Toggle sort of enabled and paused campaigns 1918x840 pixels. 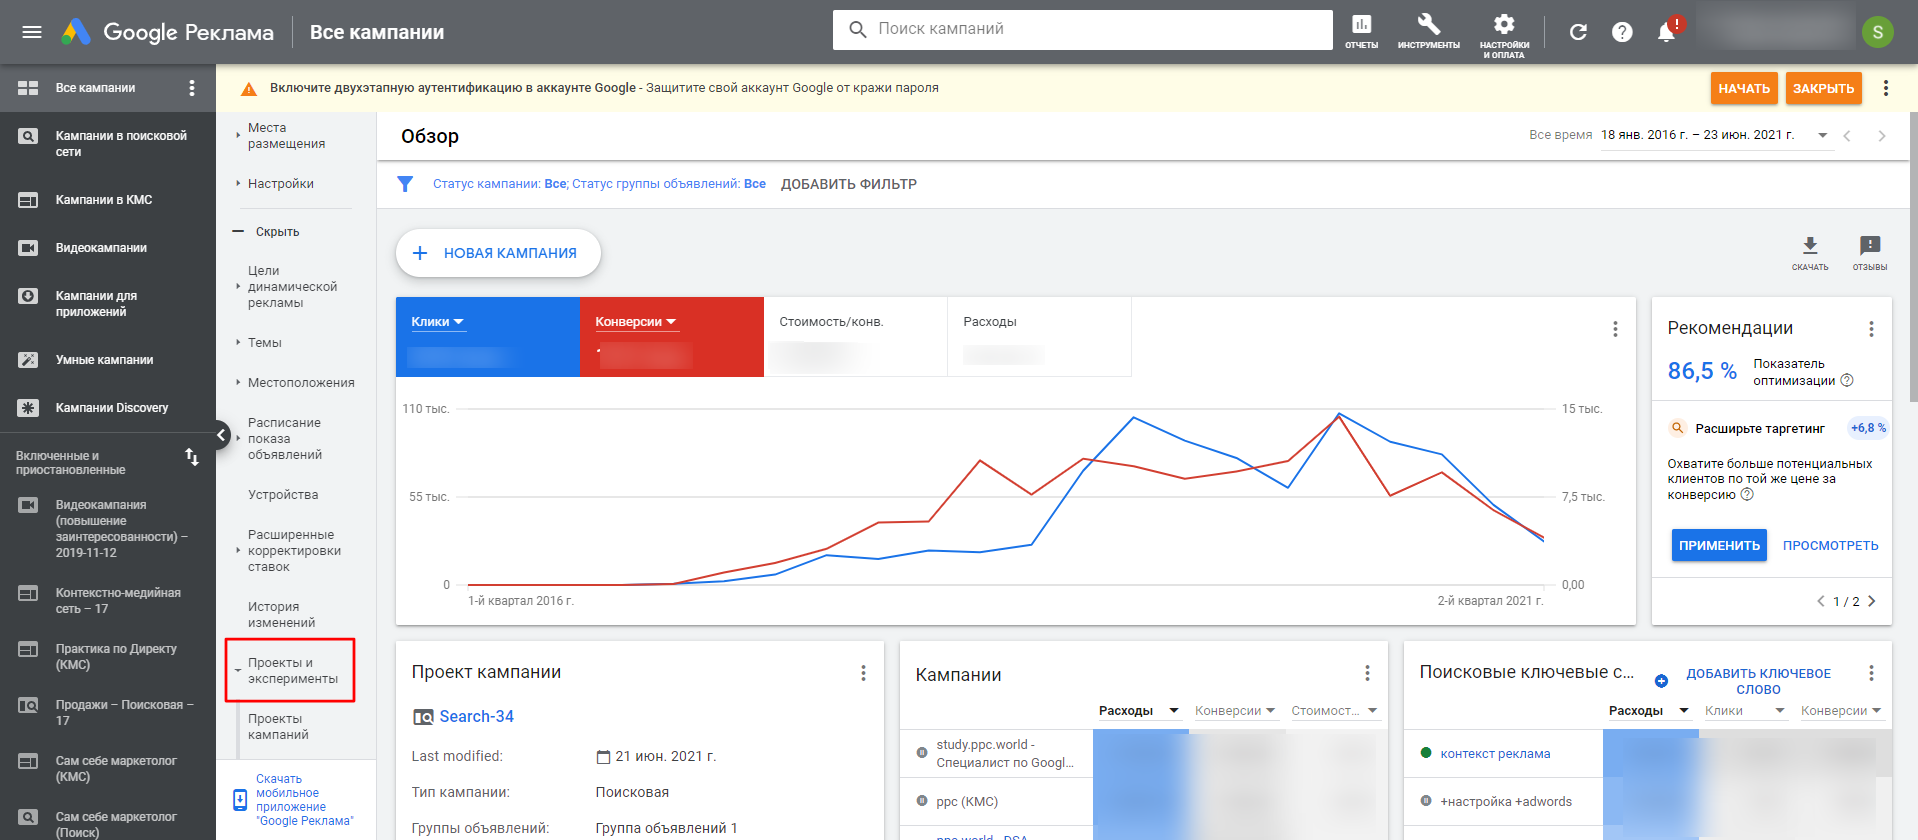pos(192,458)
